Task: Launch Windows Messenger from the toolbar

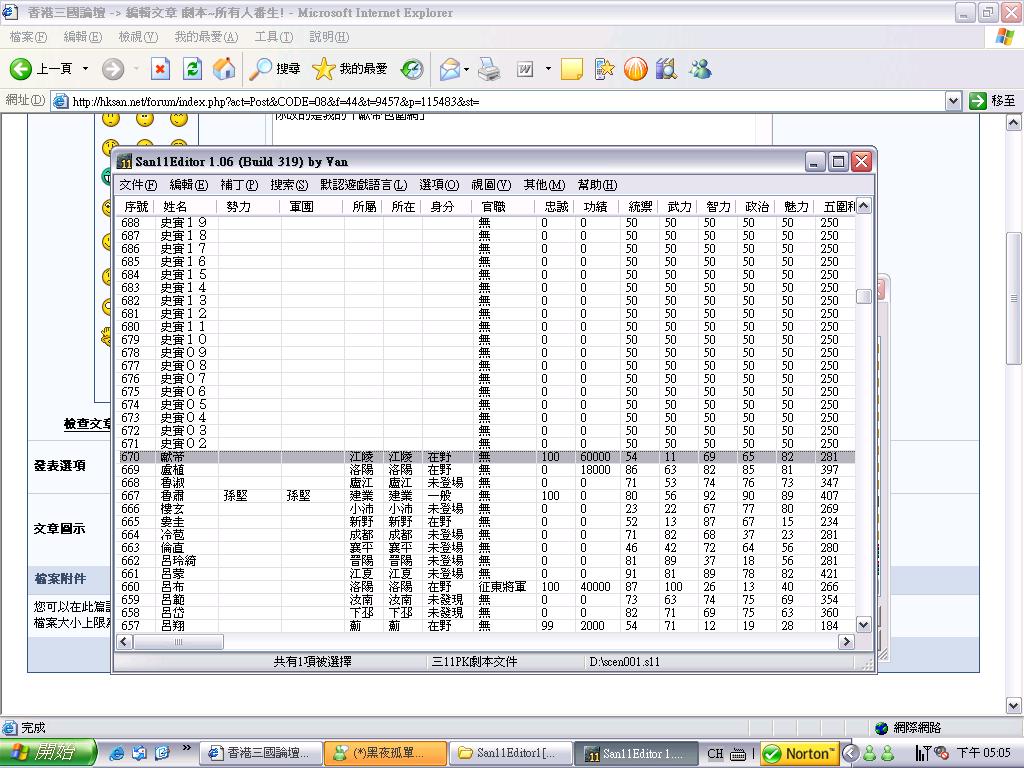Action: [700, 69]
